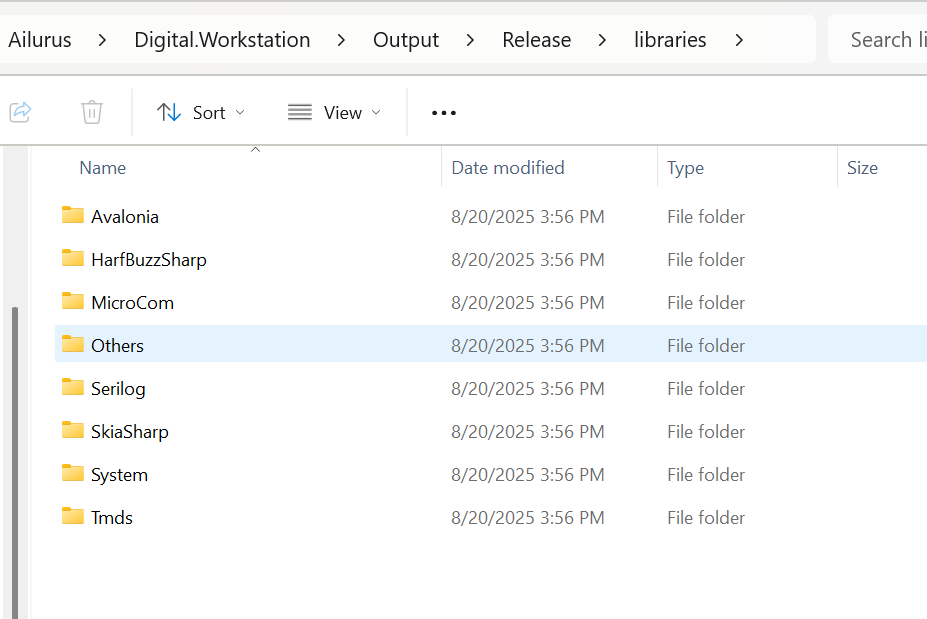Click the search box field

[880, 40]
